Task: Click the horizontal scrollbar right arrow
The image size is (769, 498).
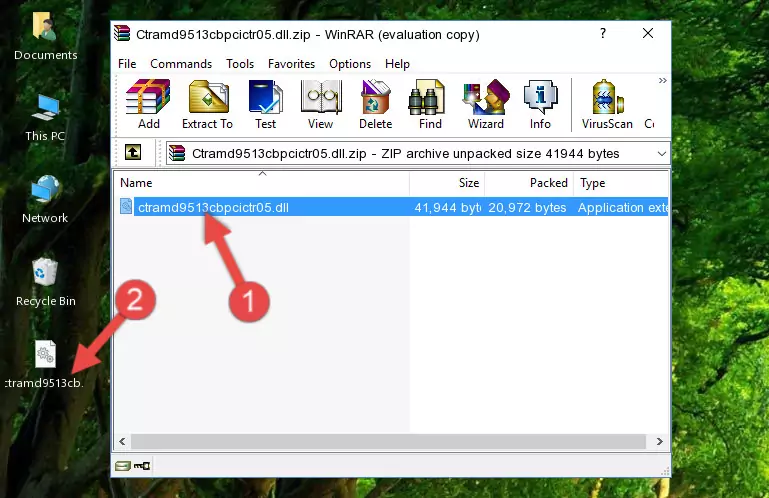Action: pos(660,441)
